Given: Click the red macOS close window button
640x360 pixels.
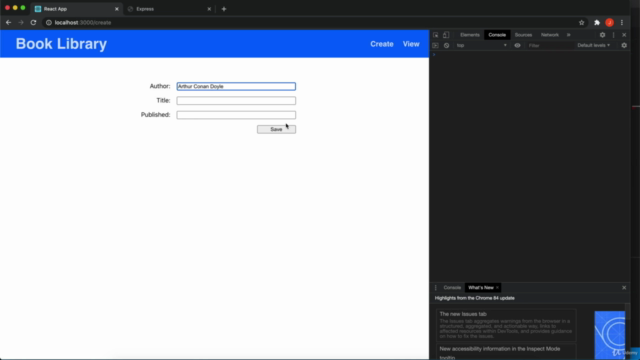Looking at the screenshot, I should [7, 8].
